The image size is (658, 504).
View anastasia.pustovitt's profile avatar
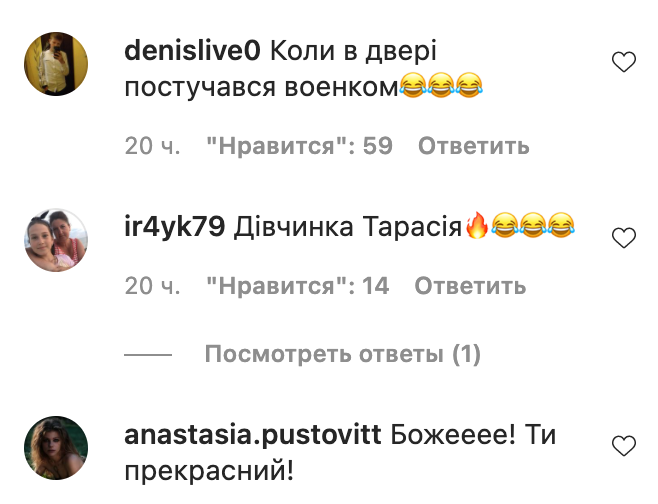click(56, 448)
